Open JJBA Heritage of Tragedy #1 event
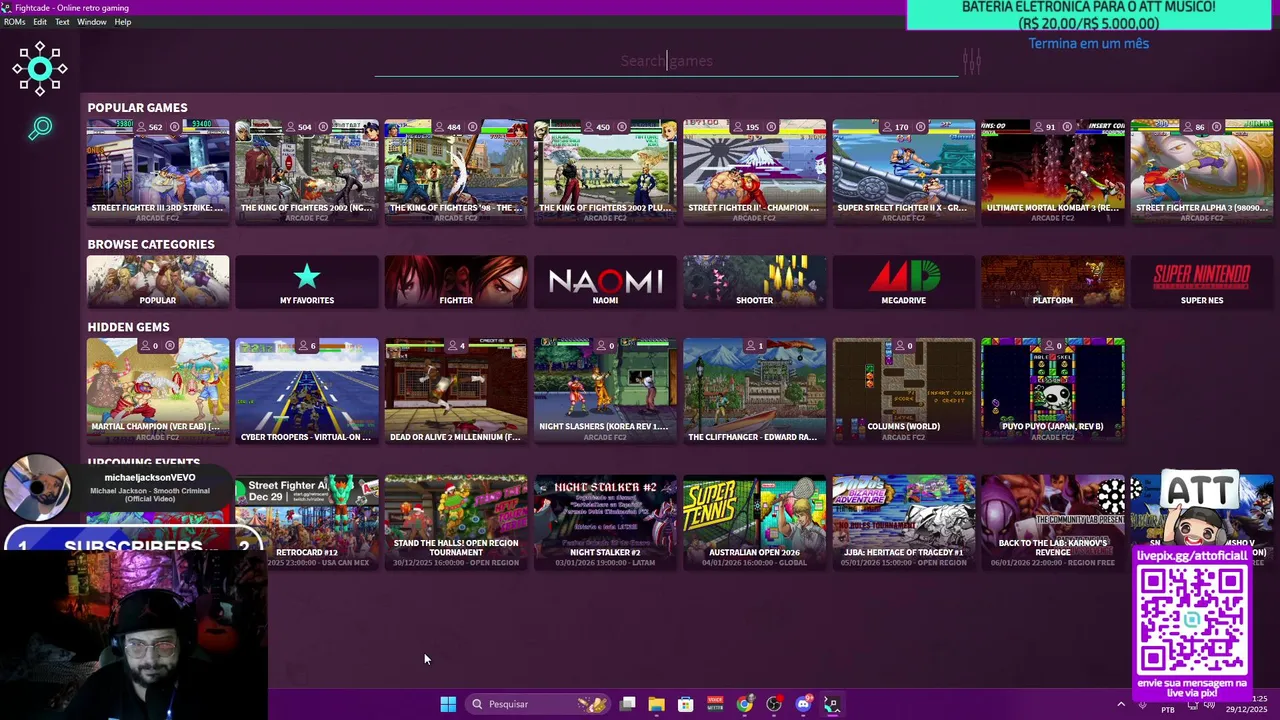This screenshot has height=720, width=1280. [x=903, y=522]
